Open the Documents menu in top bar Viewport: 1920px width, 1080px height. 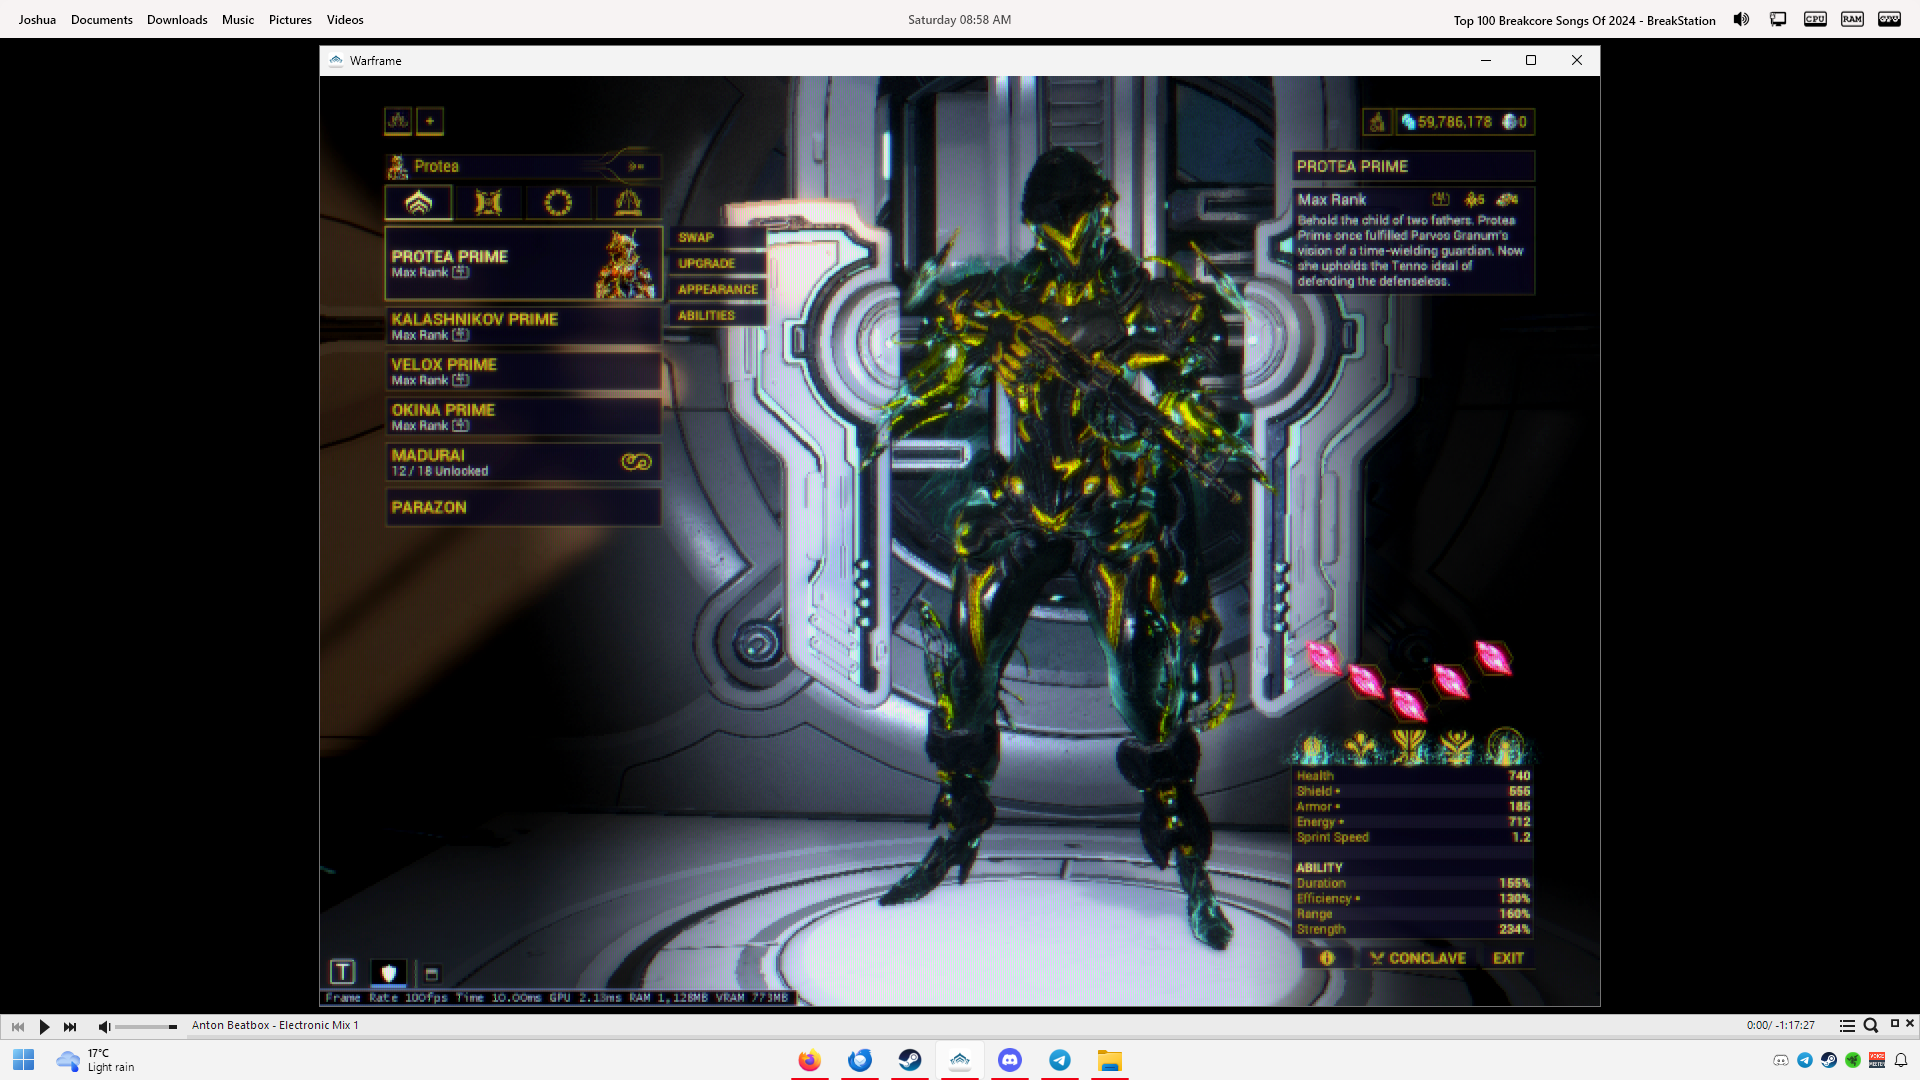coord(102,19)
